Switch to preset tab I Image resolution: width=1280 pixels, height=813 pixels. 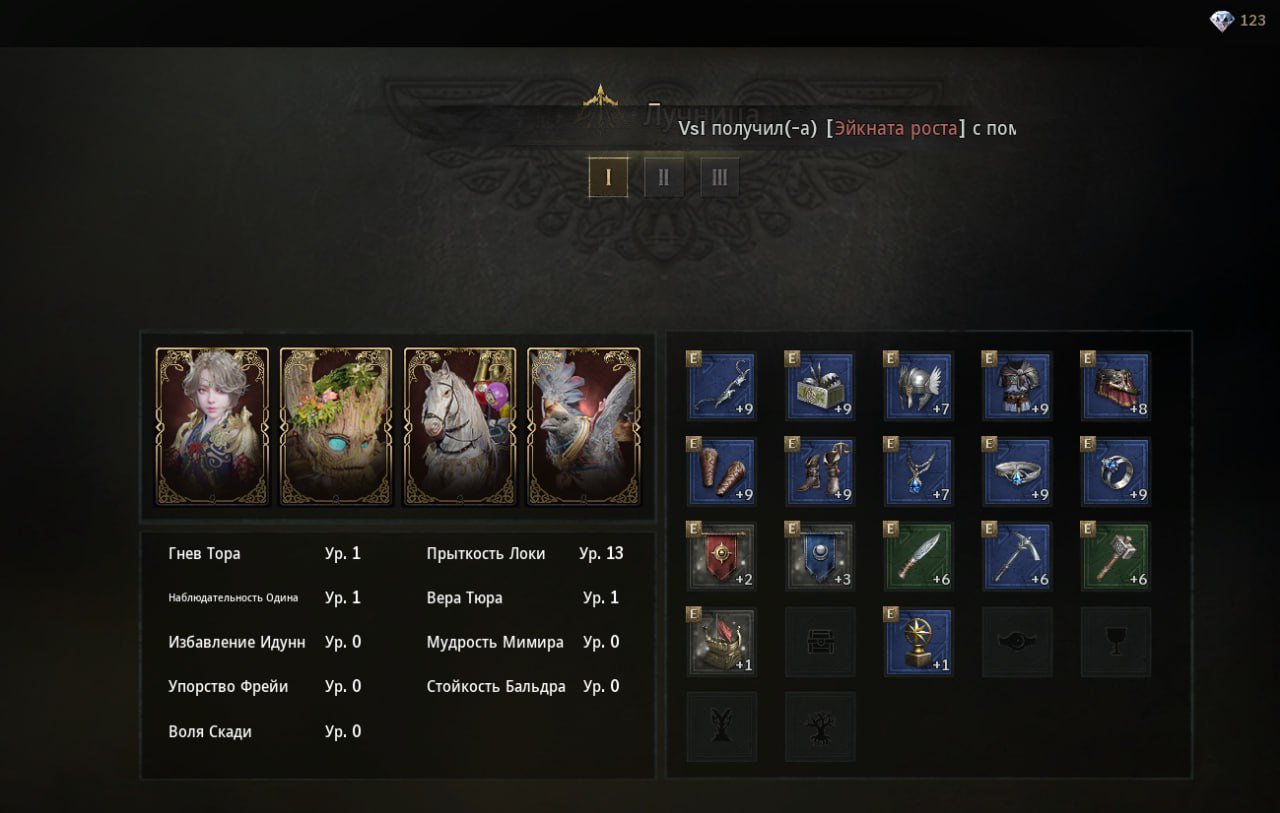(x=608, y=177)
